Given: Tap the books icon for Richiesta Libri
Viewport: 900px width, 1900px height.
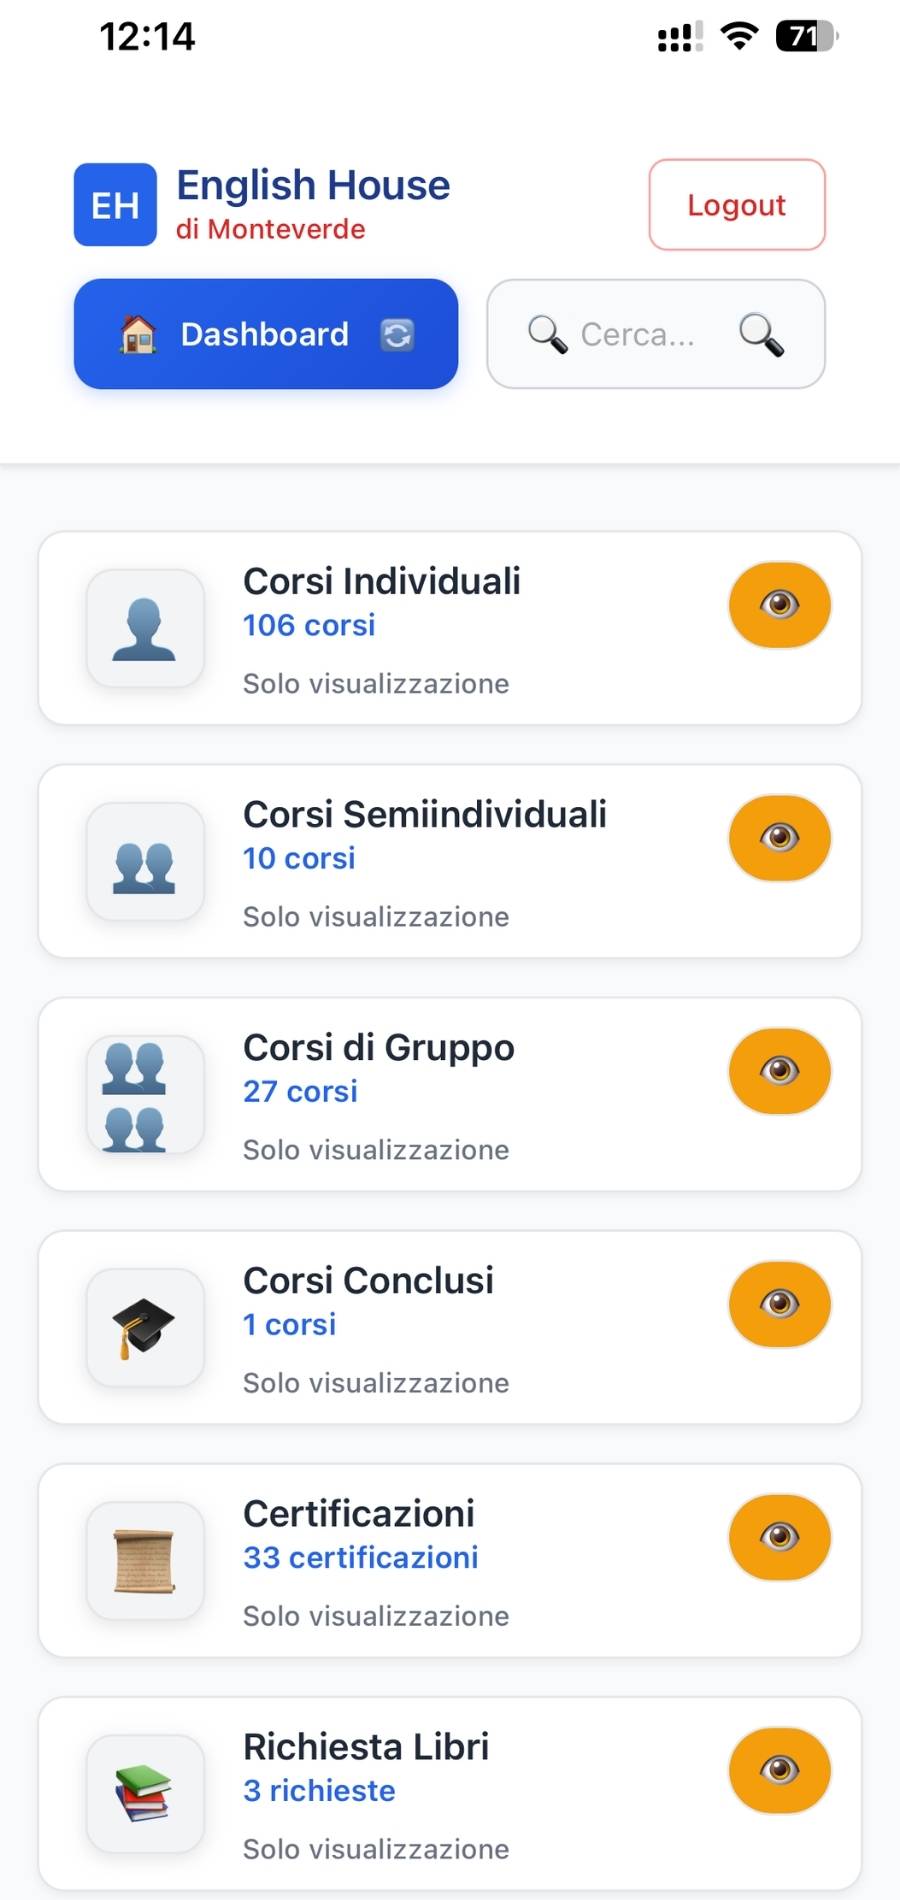Looking at the screenshot, I should pyautogui.click(x=145, y=1794).
